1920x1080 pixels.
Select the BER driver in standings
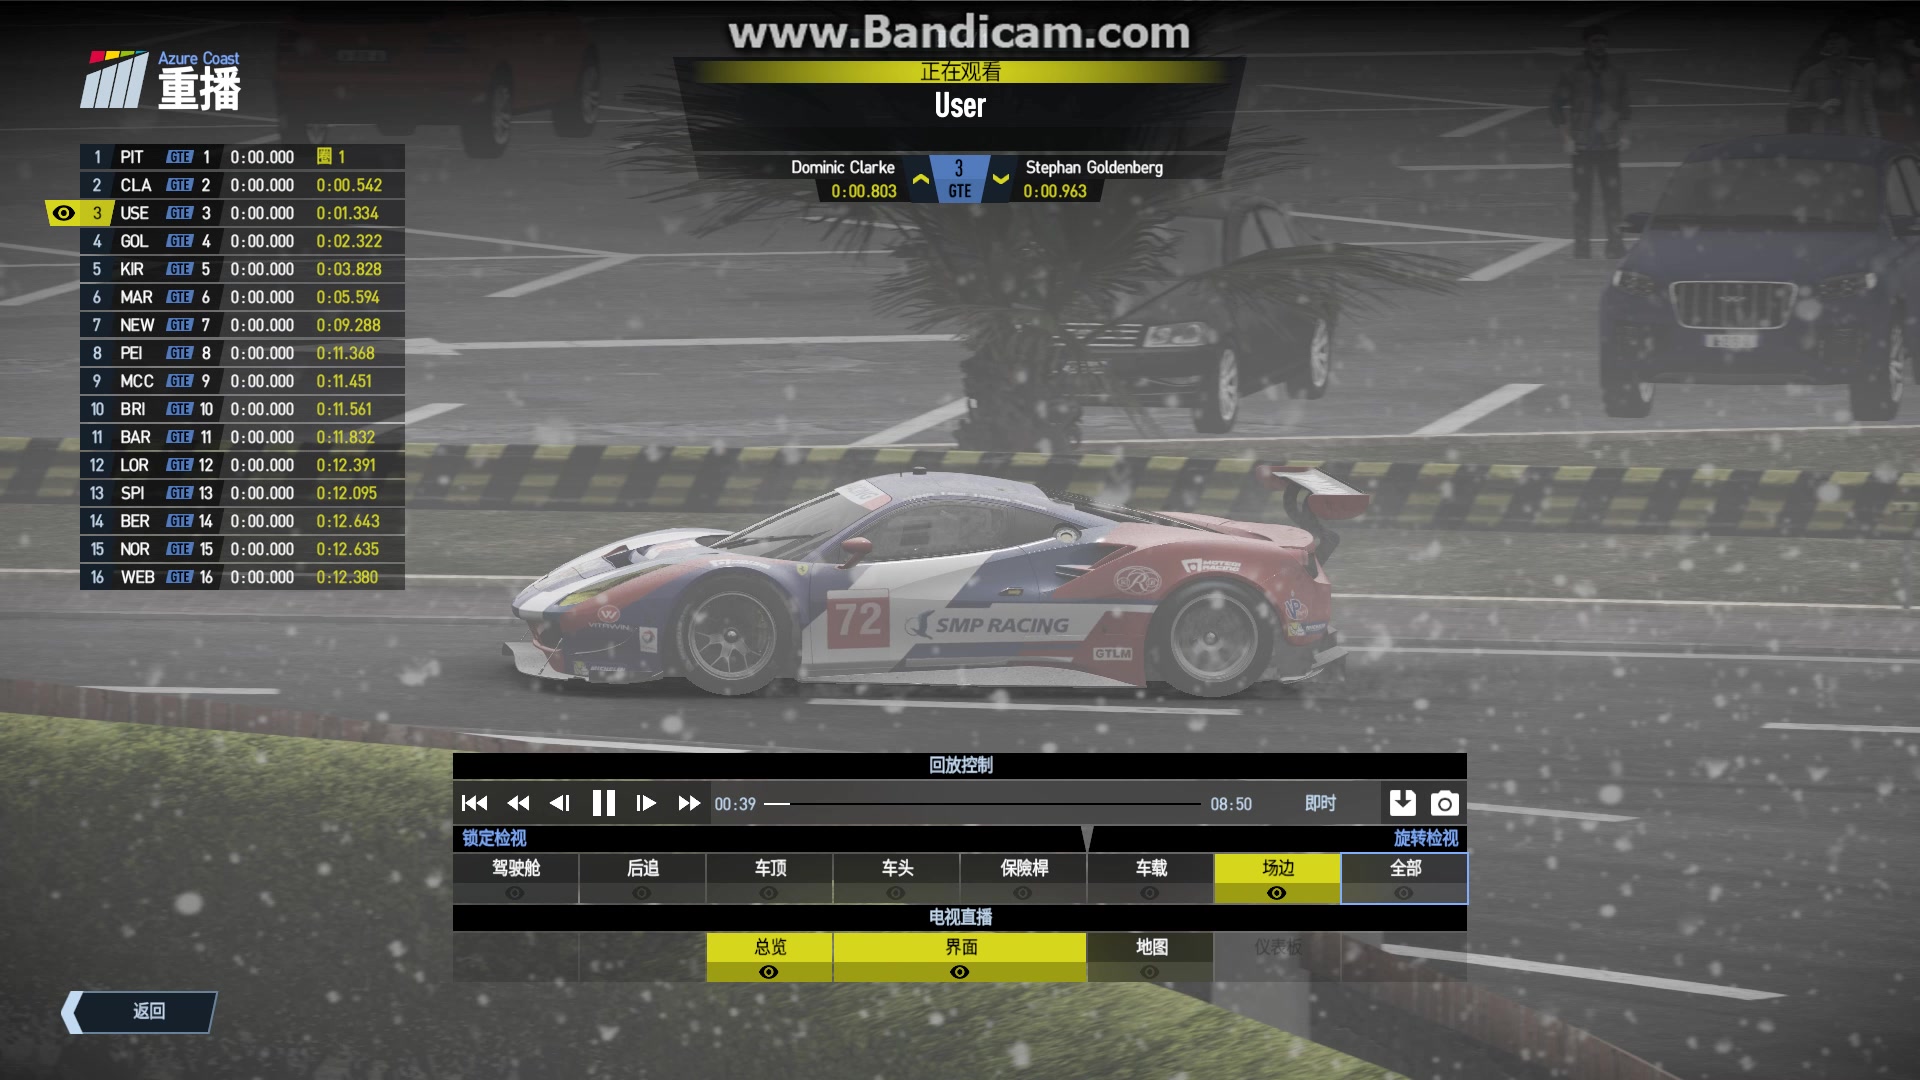pyautogui.click(x=242, y=521)
